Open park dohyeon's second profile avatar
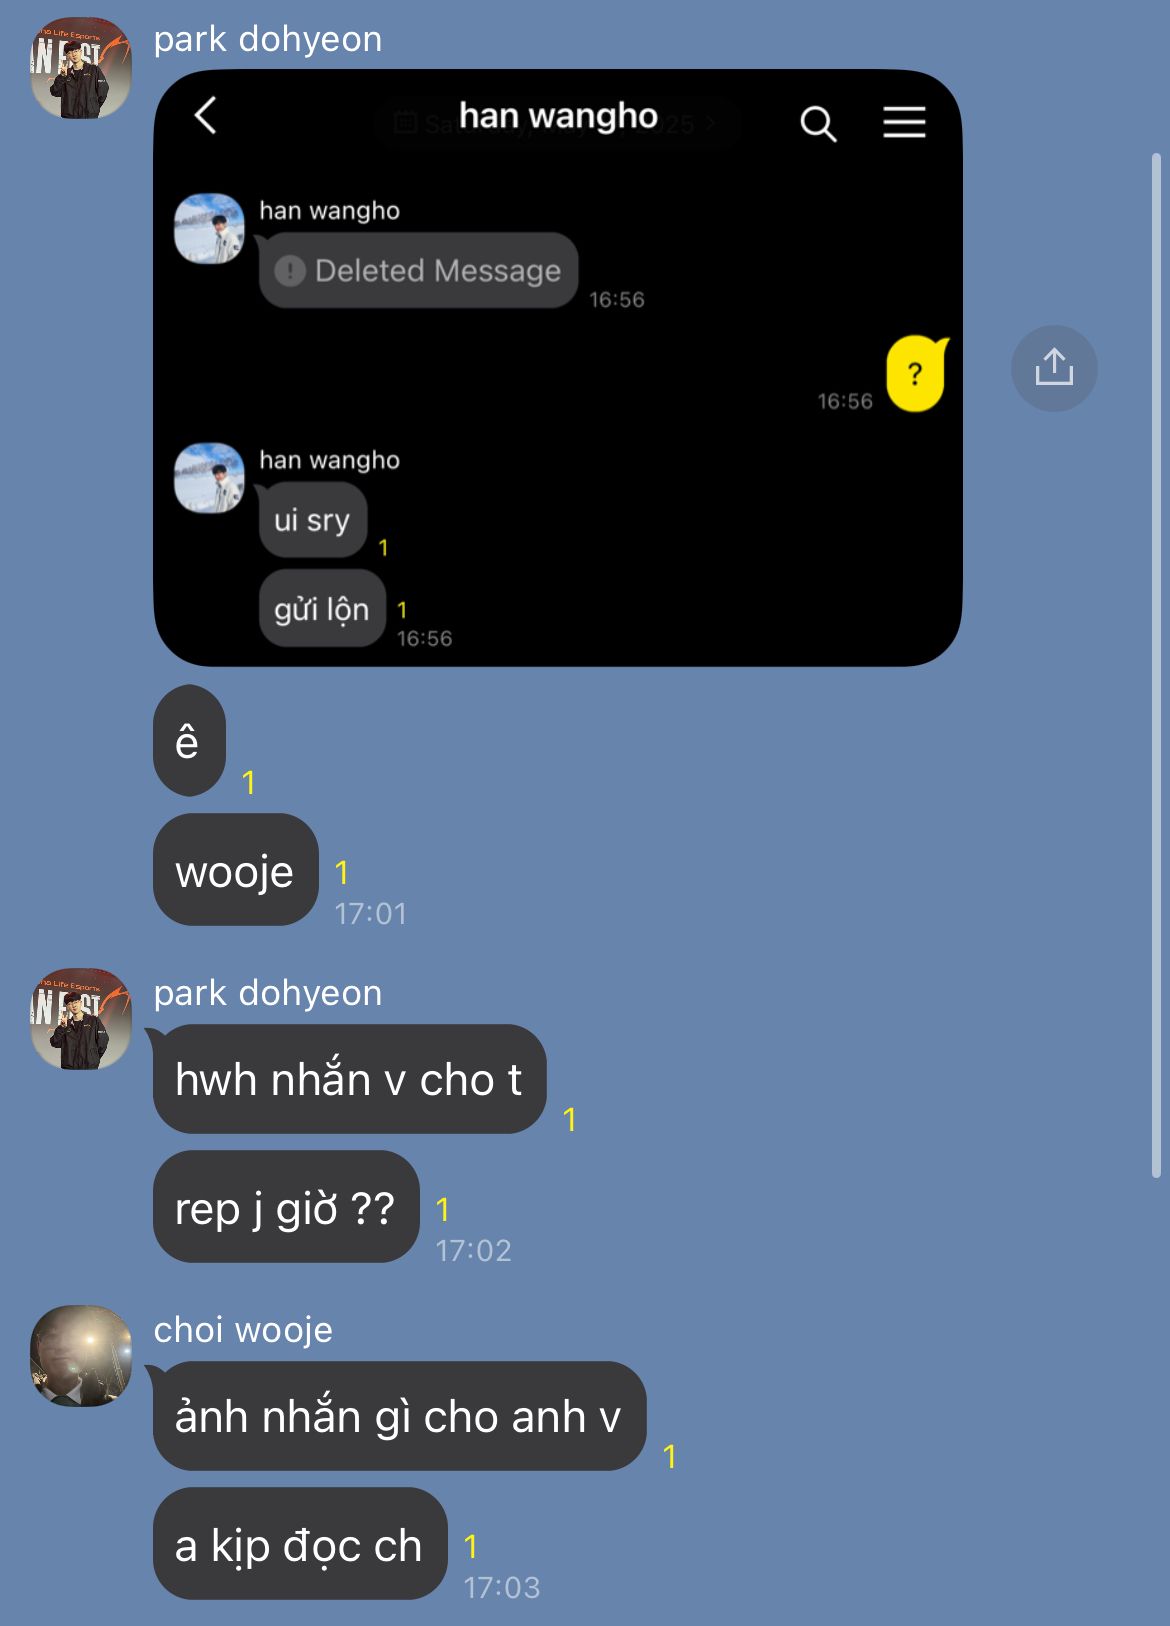 point(81,1019)
